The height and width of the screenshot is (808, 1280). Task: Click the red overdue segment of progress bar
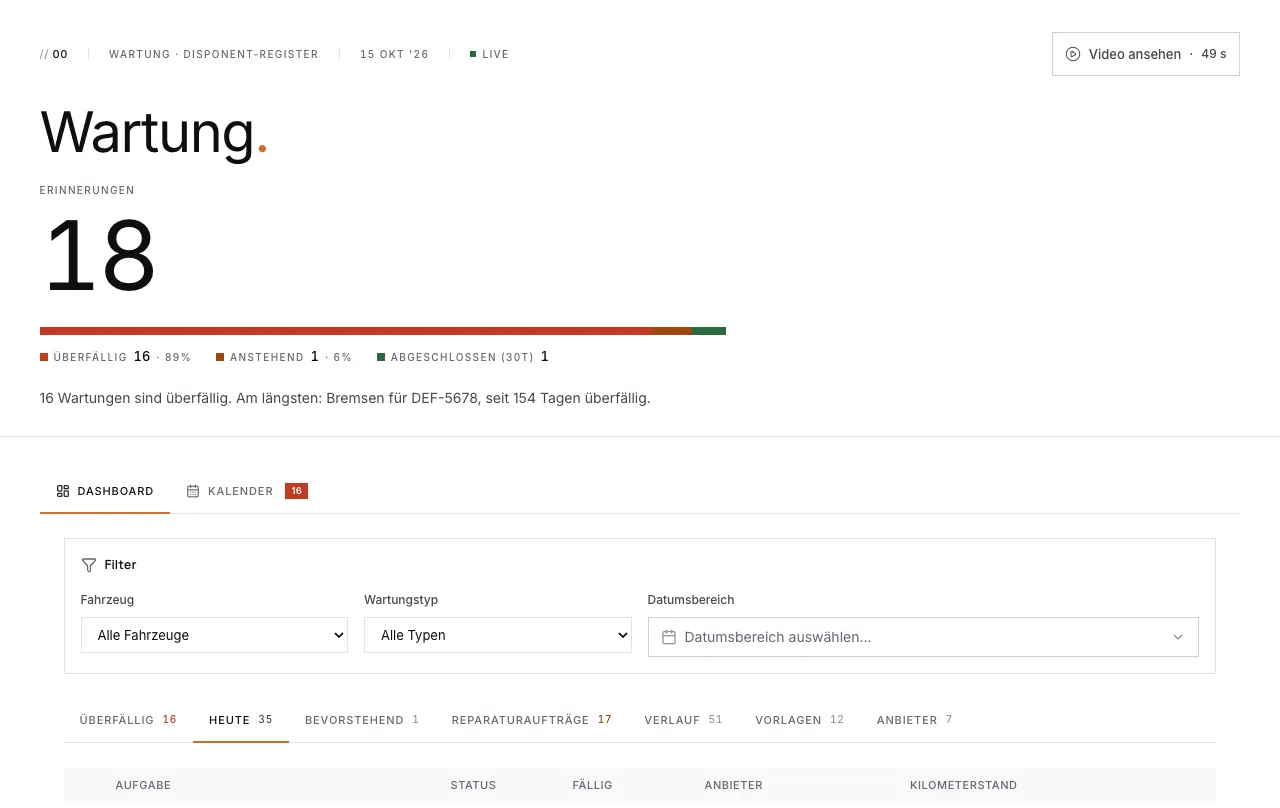[x=346, y=331]
